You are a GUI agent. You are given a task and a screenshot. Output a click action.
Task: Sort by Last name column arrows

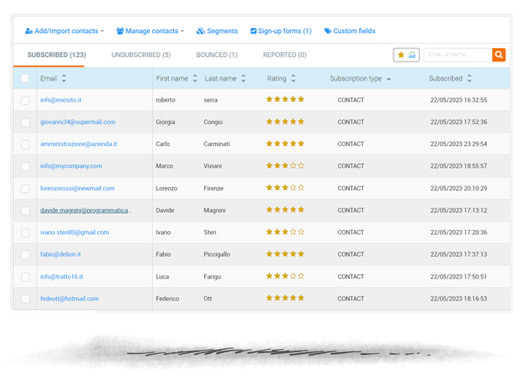(x=243, y=78)
